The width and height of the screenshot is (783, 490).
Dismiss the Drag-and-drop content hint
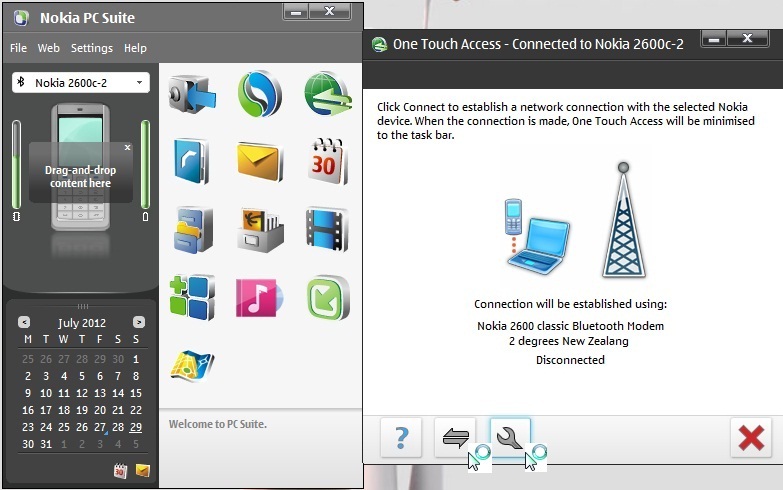[127, 147]
